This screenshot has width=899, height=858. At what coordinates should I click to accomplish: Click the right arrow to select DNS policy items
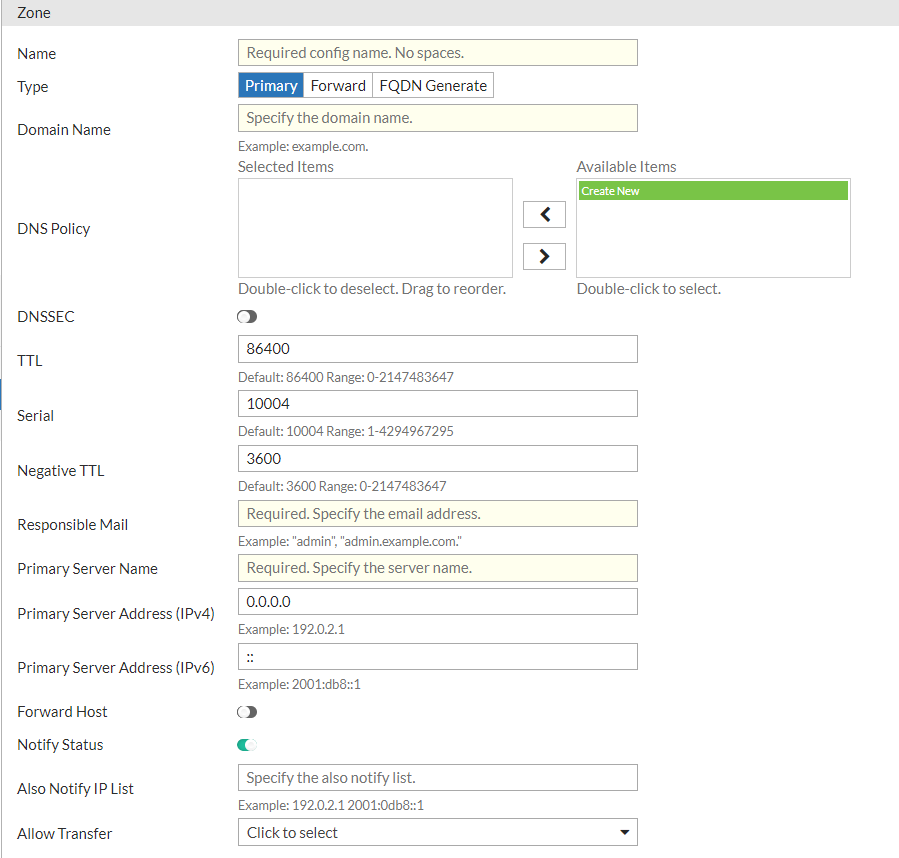click(x=544, y=256)
